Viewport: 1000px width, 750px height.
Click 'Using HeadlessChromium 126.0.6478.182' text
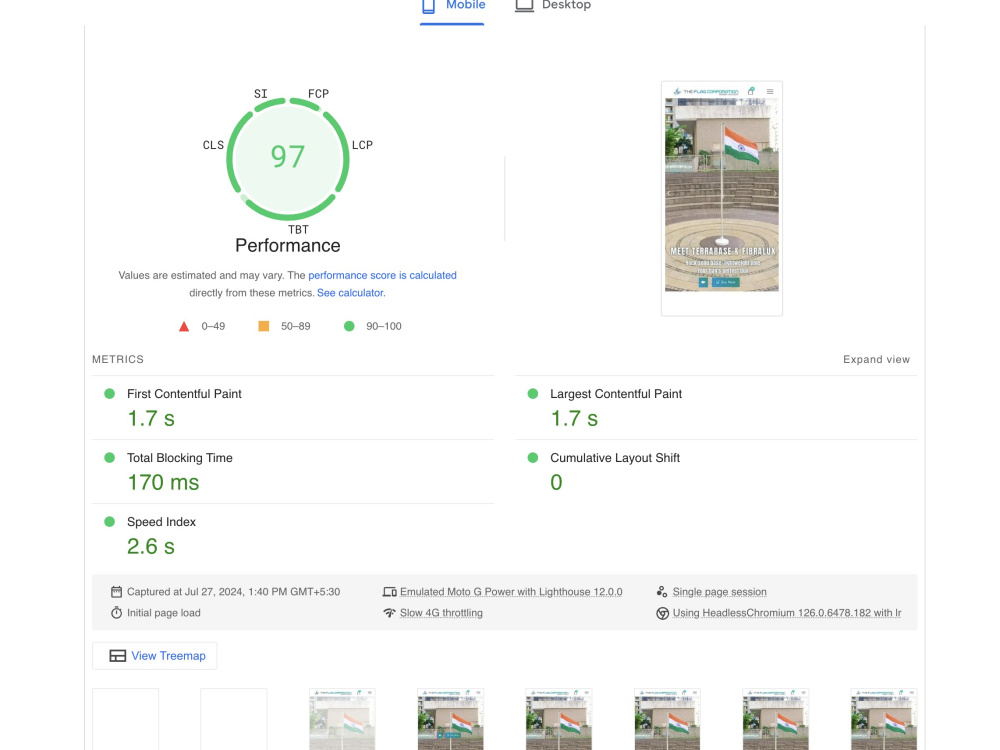pyautogui.click(x=786, y=613)
